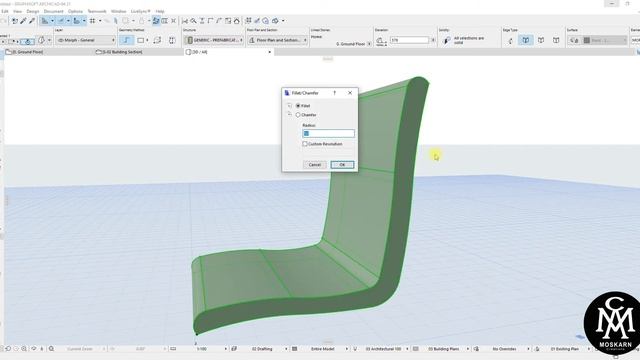This screenshot has height=360, width=640.
Task: Open the Edit menu
Action: tap(5, 11)
